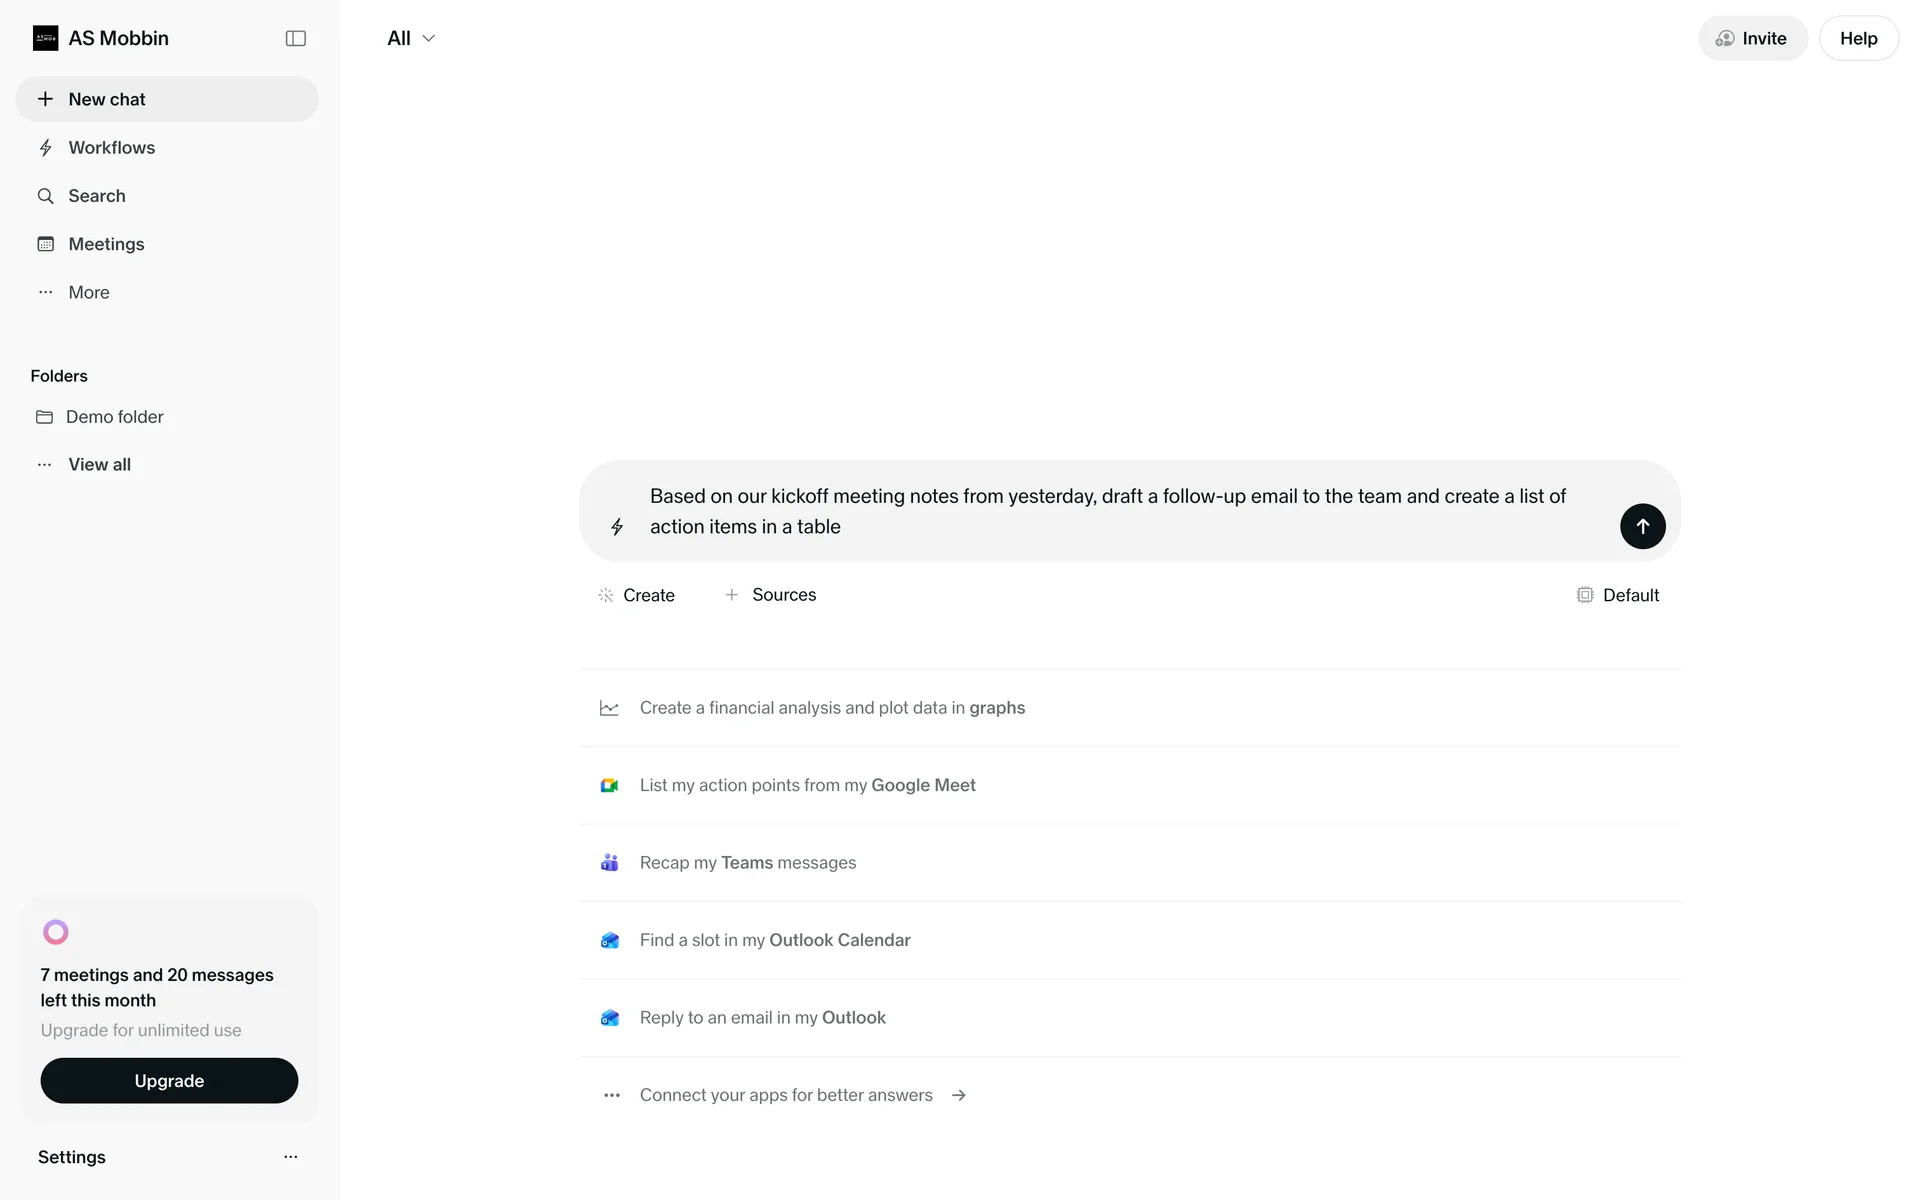Add Sources to the prompt
This screenshot has height=1200, width=1920.
click(x=771, y=595)
